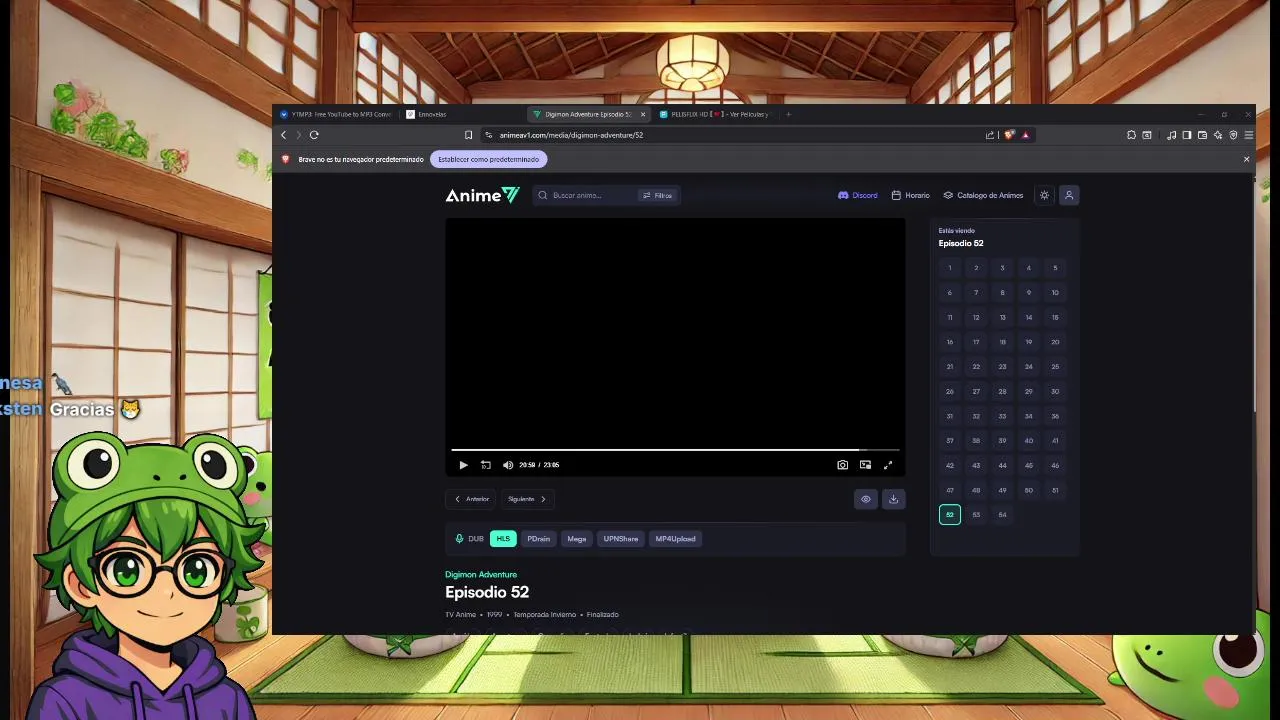The height and width of the screenshot is (720, 1280).
Task: Select the highlighted episode 52 button
Action: 950,515
